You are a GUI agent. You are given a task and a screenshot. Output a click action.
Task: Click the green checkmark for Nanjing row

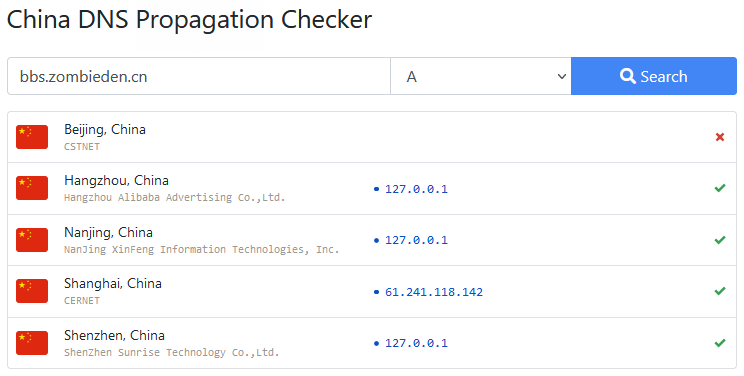click(x=720, y=240)
